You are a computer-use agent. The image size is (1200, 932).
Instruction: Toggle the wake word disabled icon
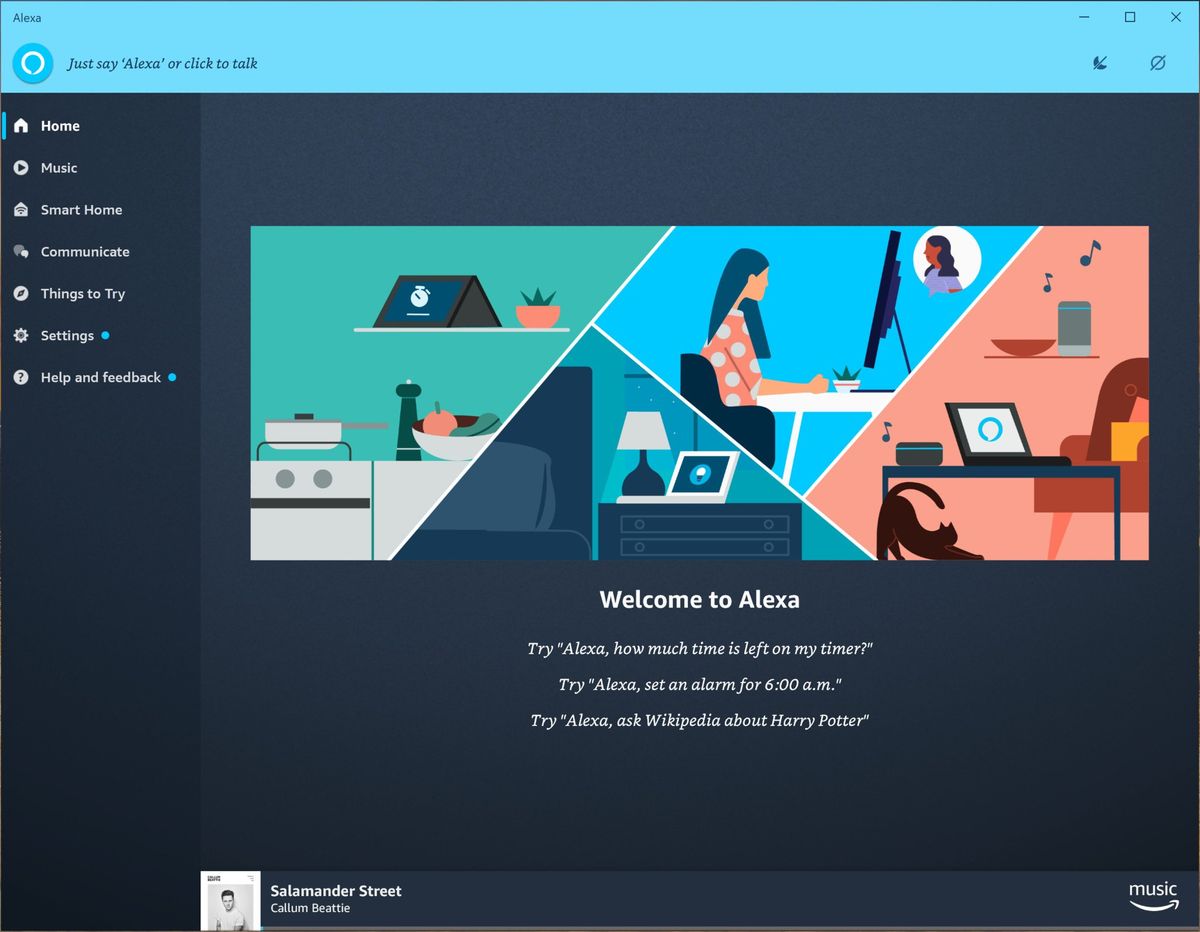pyautogui.click(x=1158, y=63)
